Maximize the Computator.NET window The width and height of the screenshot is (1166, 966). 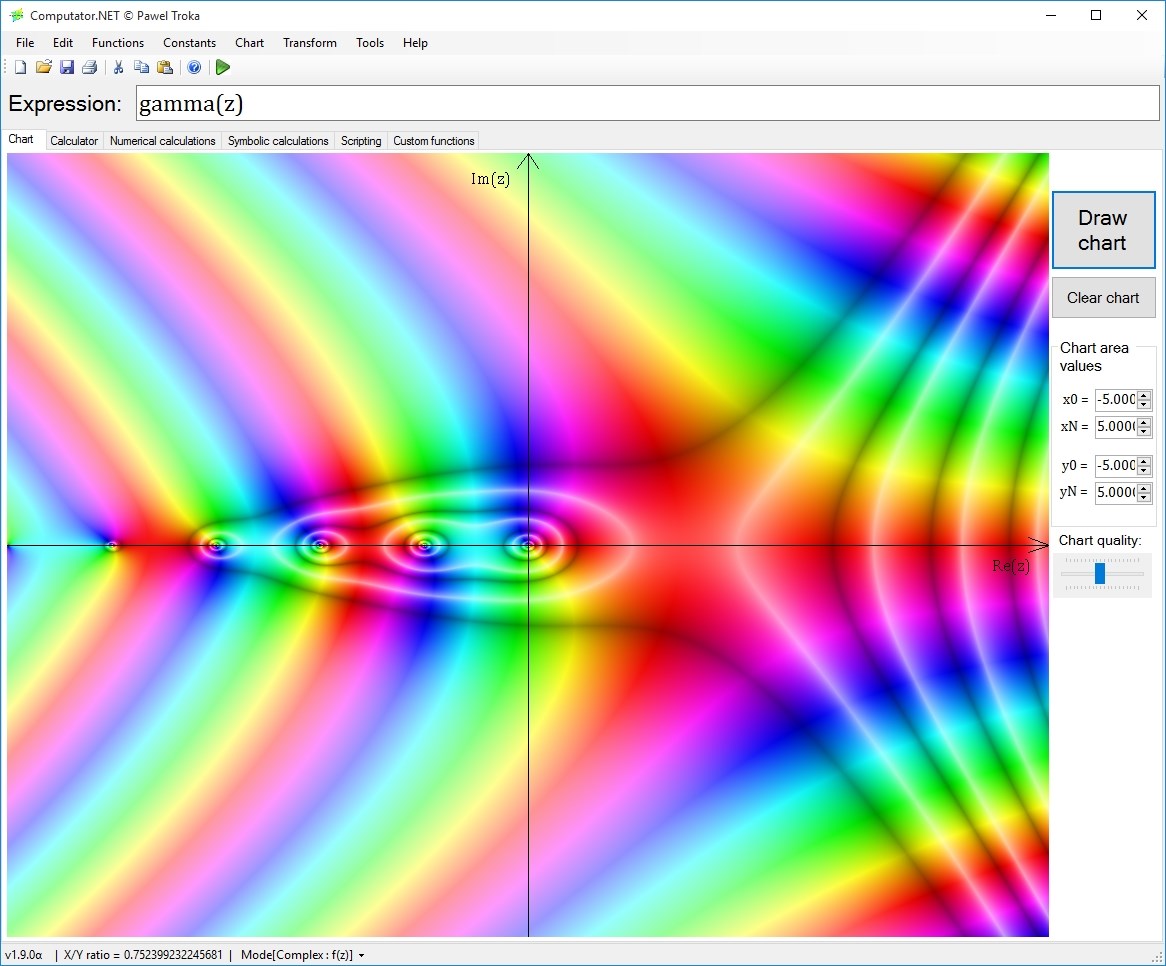click(1096, 16)
